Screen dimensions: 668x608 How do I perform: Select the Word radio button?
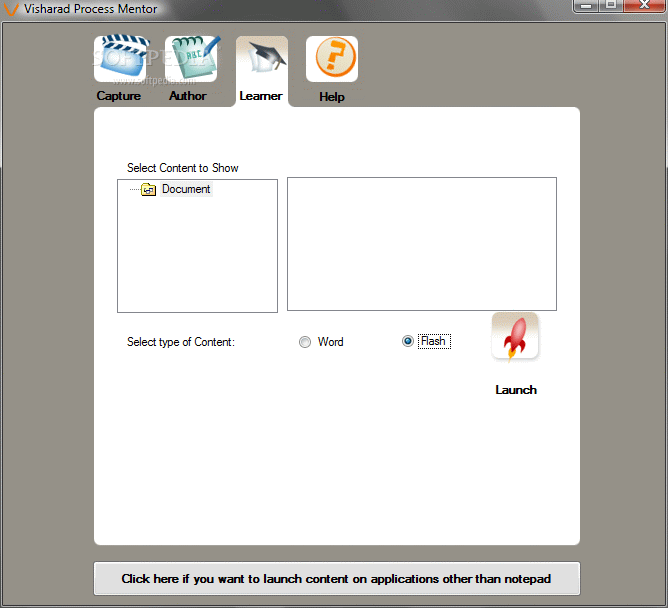point(305,342)
